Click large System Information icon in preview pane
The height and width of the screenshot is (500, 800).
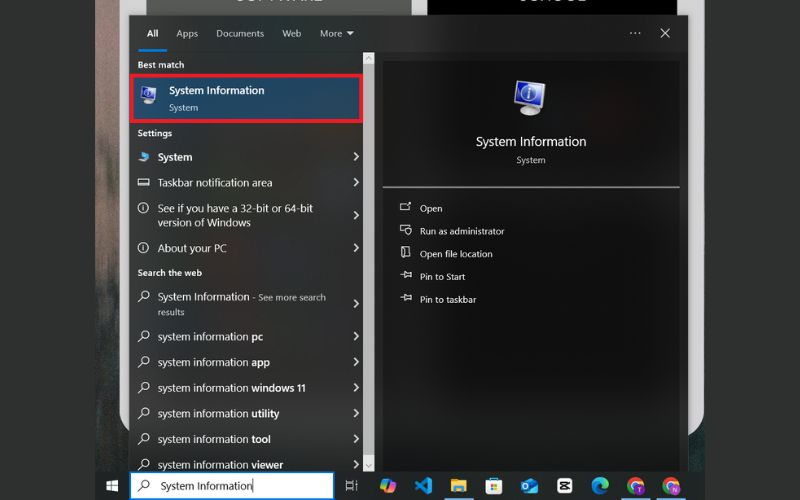click(529, 97)
